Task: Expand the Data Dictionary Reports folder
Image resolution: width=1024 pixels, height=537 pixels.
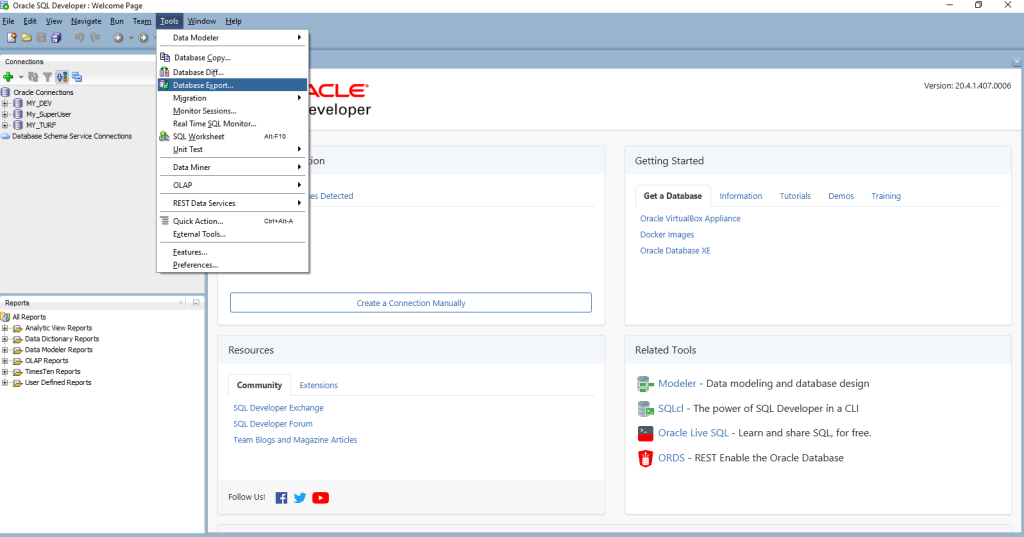Action: pos(5,339)
